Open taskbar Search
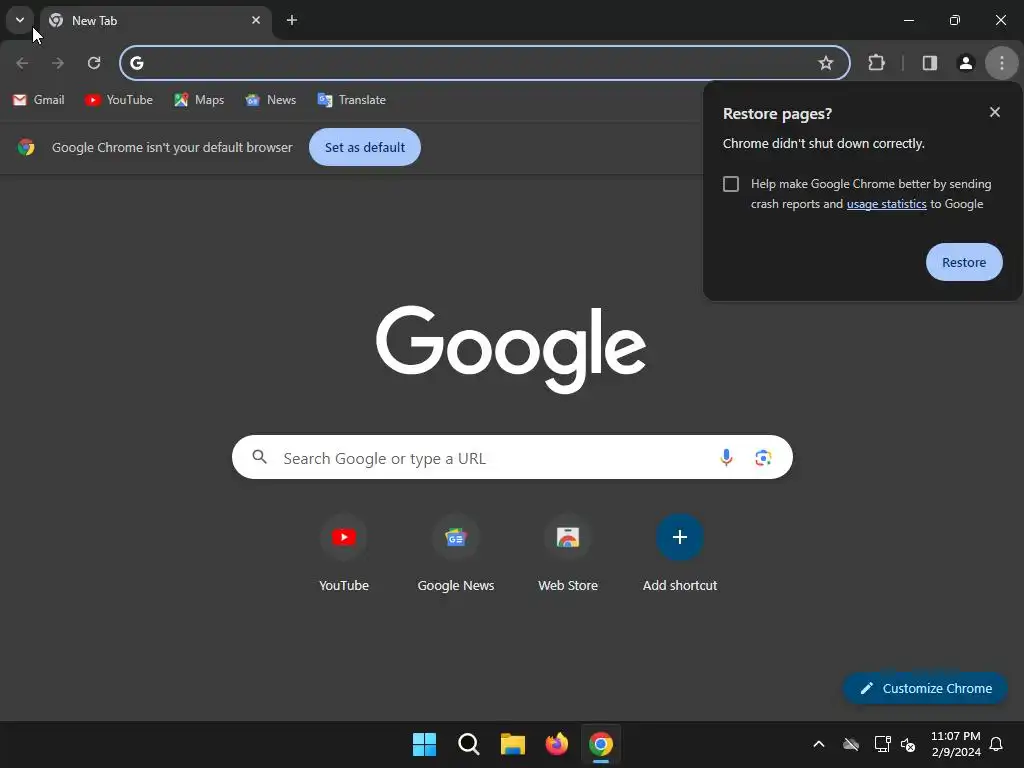This screenshot has width=1024, height=768. [468, 744]
